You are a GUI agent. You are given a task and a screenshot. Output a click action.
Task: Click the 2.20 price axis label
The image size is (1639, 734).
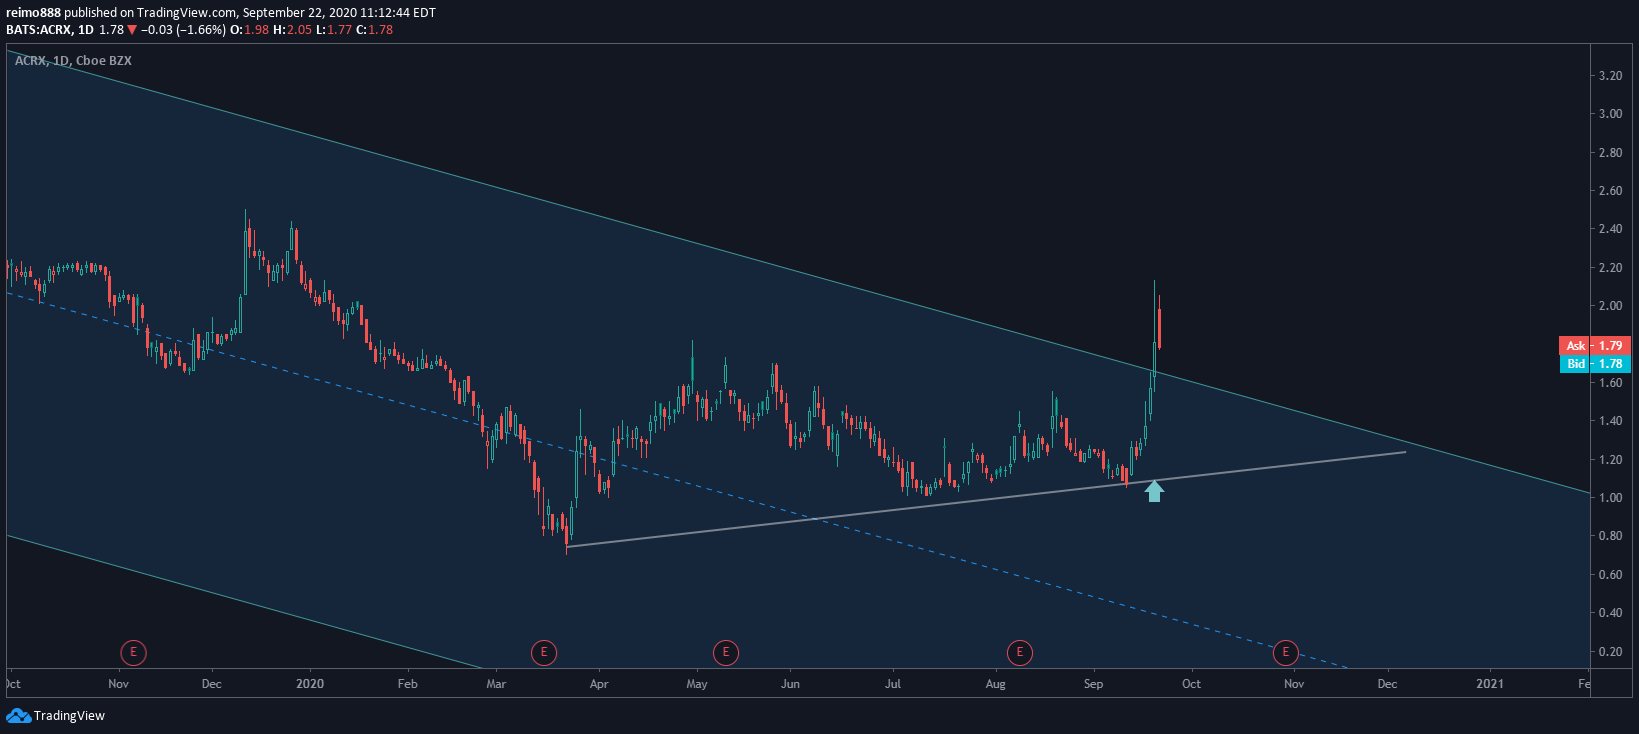pos(1610,268)
